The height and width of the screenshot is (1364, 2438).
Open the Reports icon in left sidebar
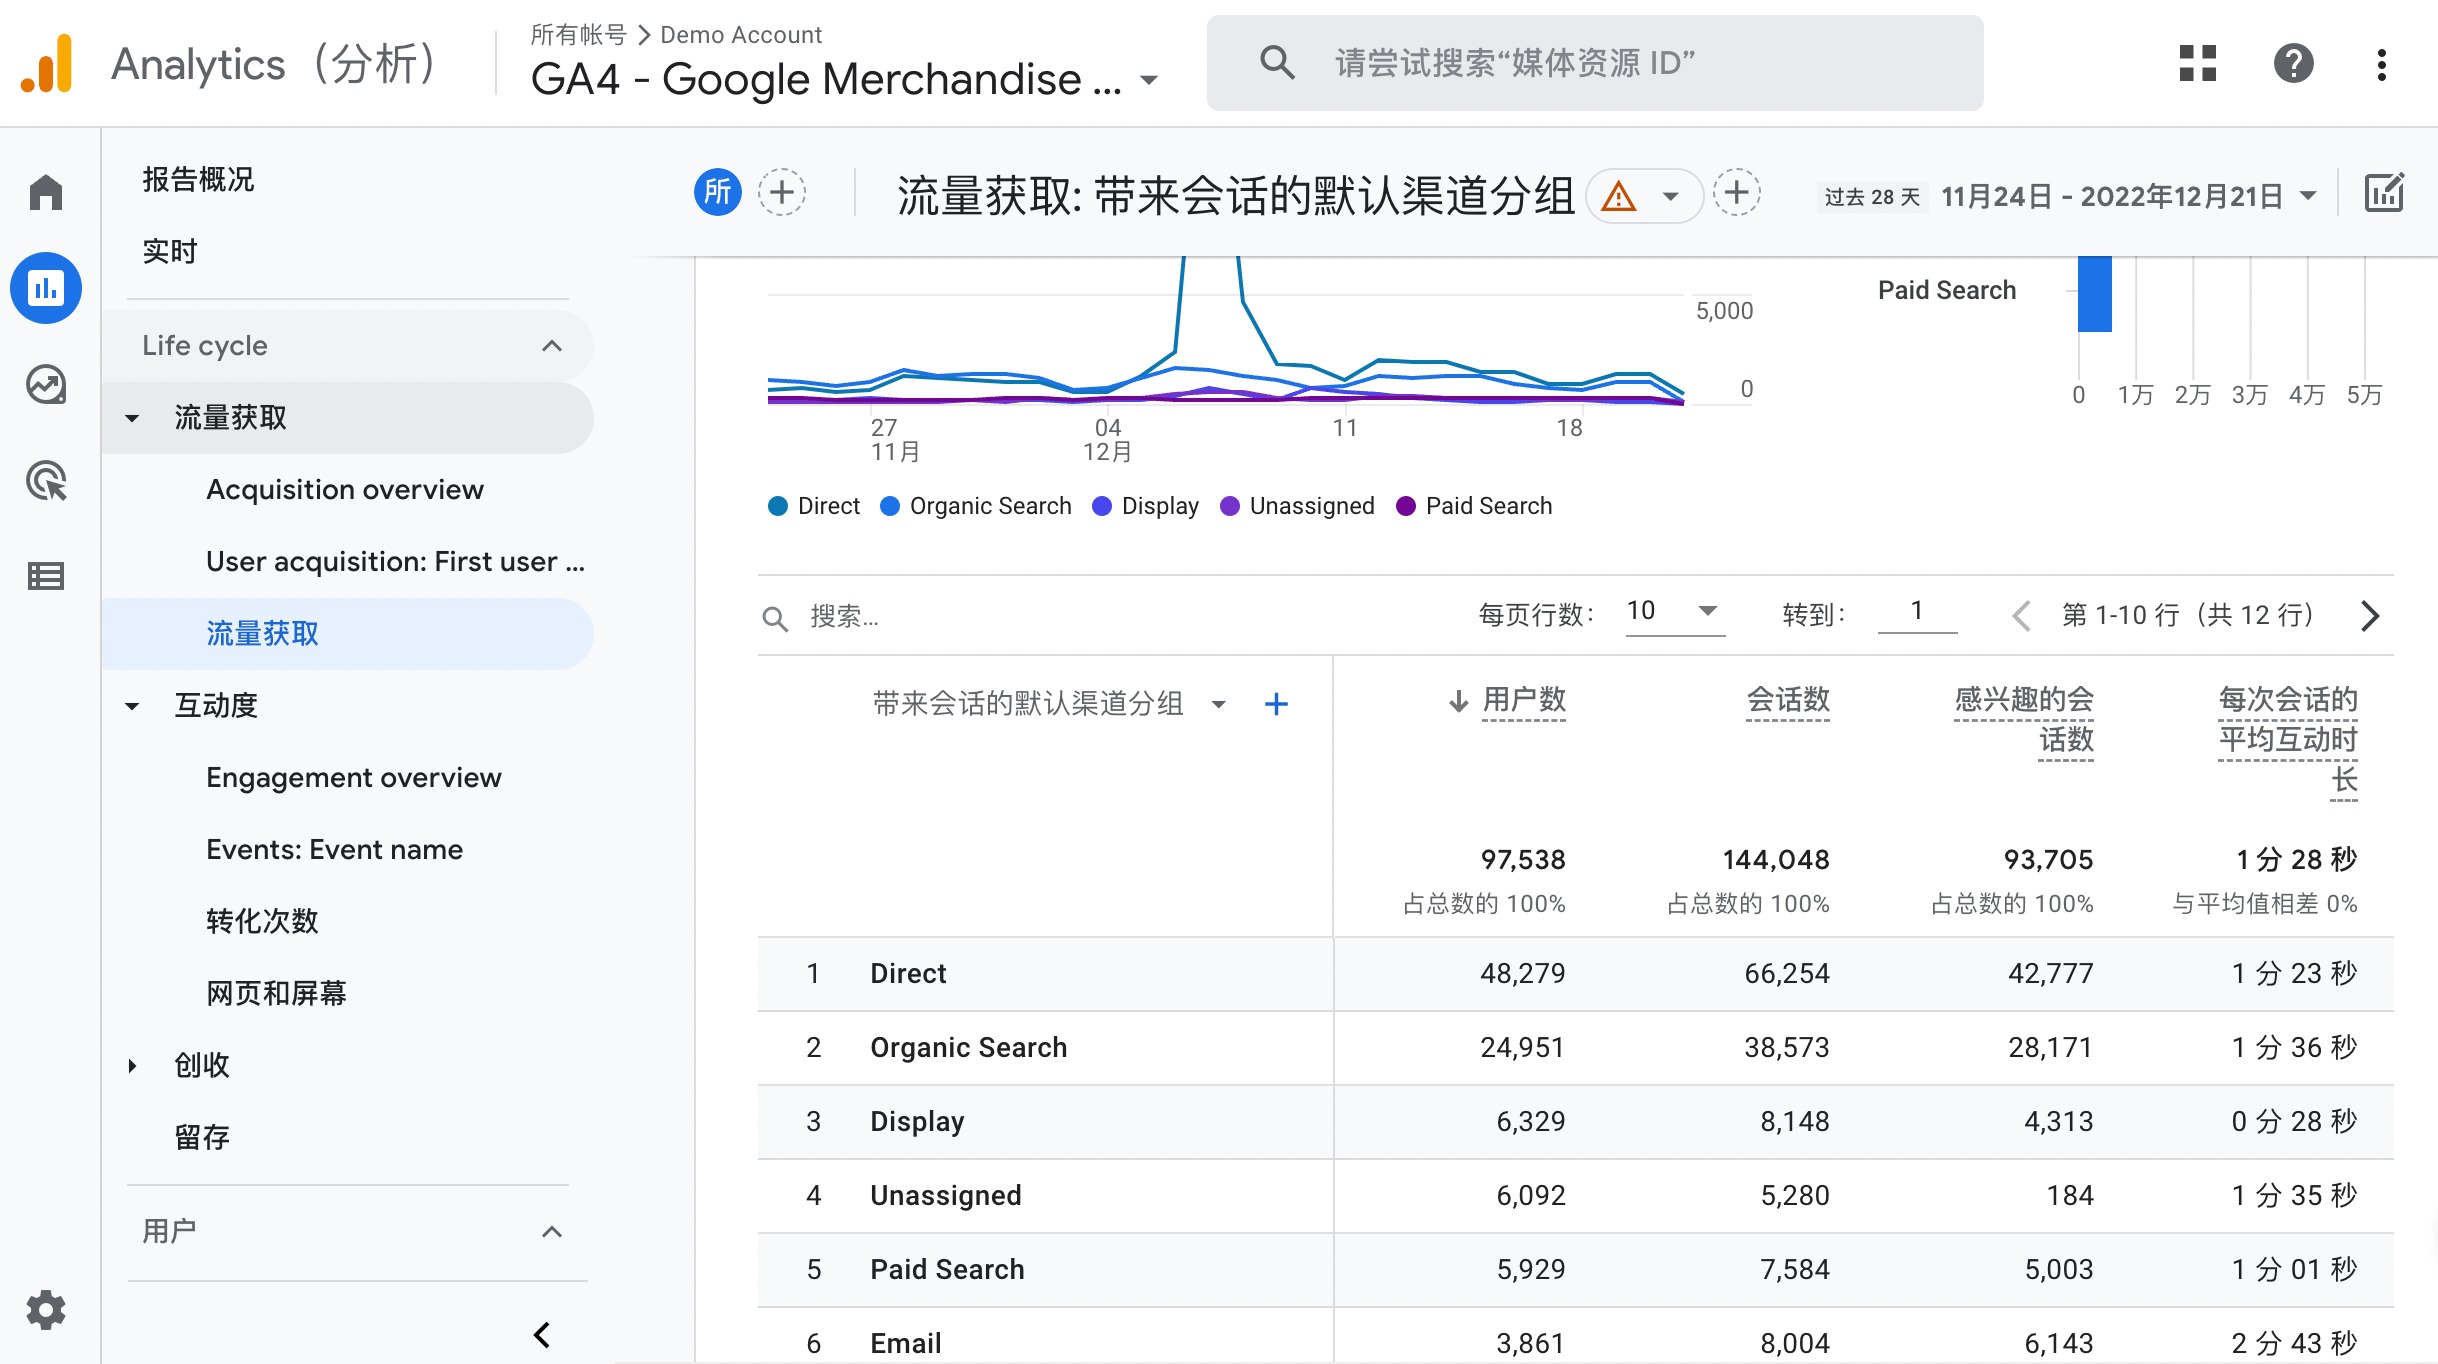(46, 288)
